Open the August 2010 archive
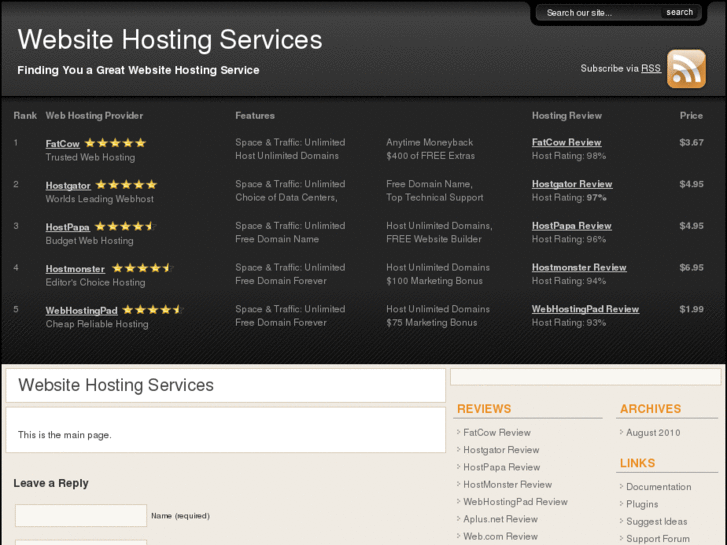 [653, 433]
